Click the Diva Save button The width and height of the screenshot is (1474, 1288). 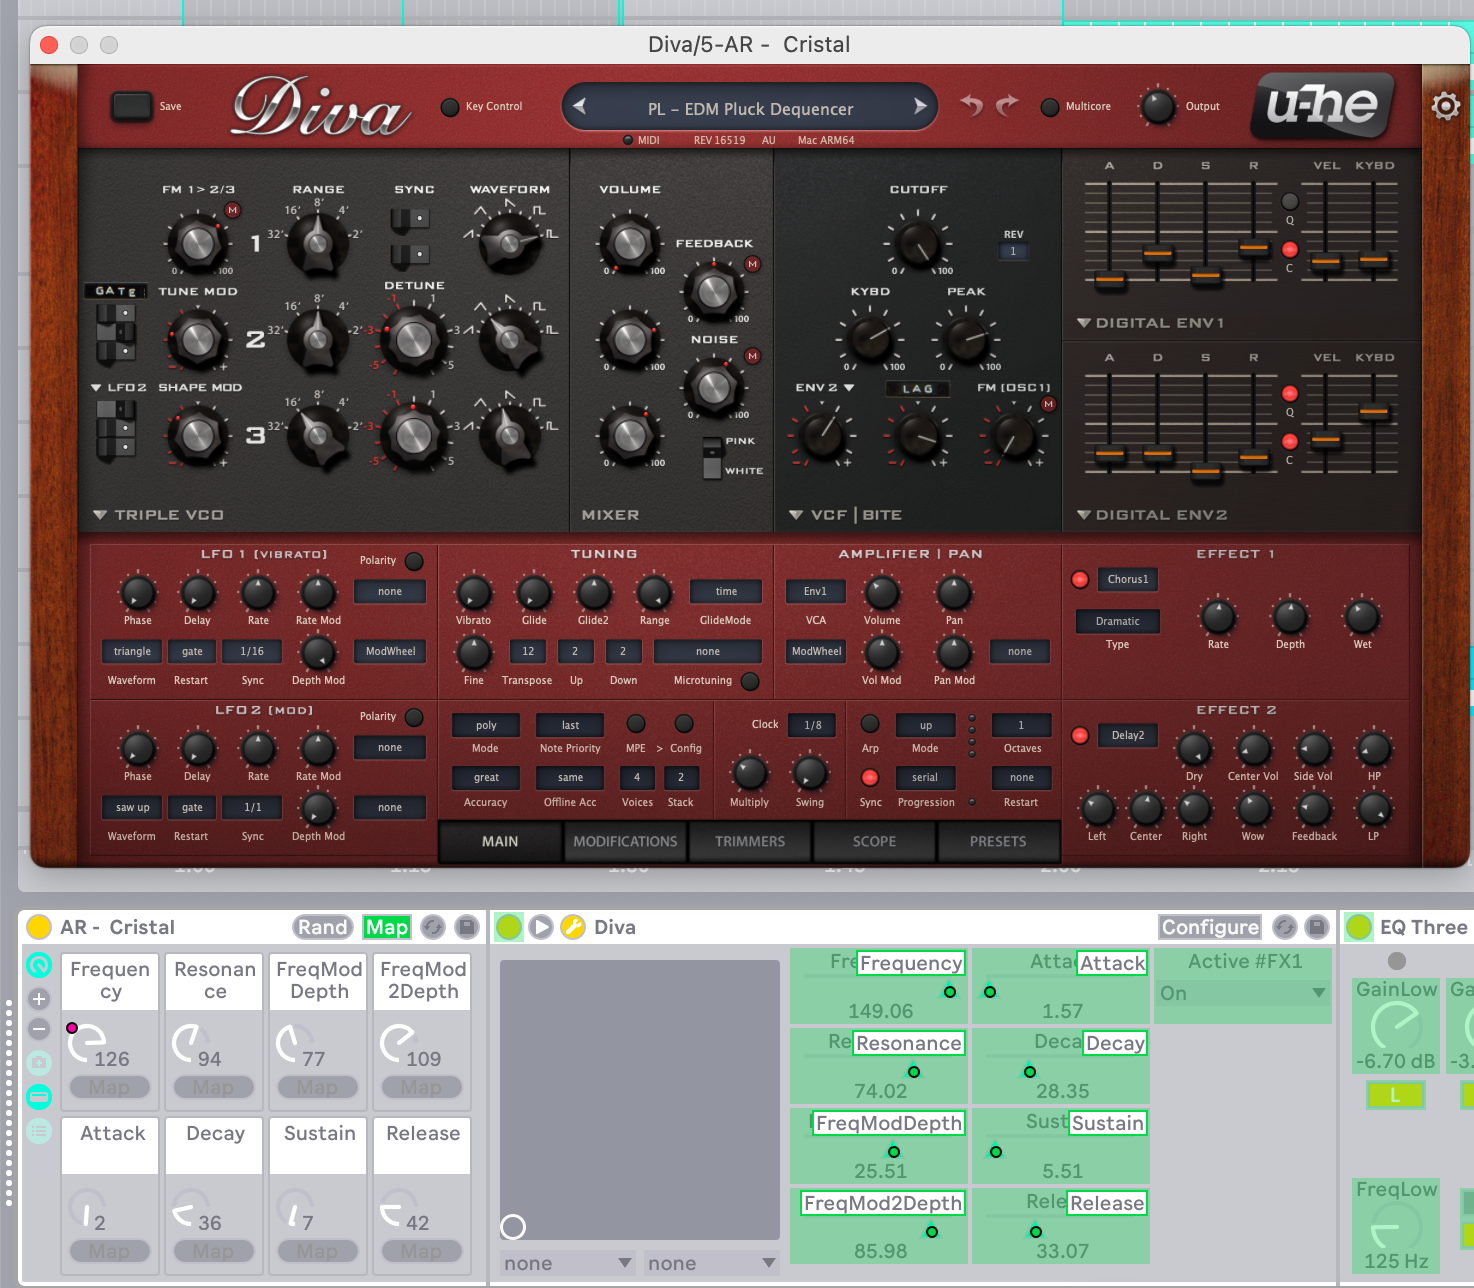[x=131, y=106]
